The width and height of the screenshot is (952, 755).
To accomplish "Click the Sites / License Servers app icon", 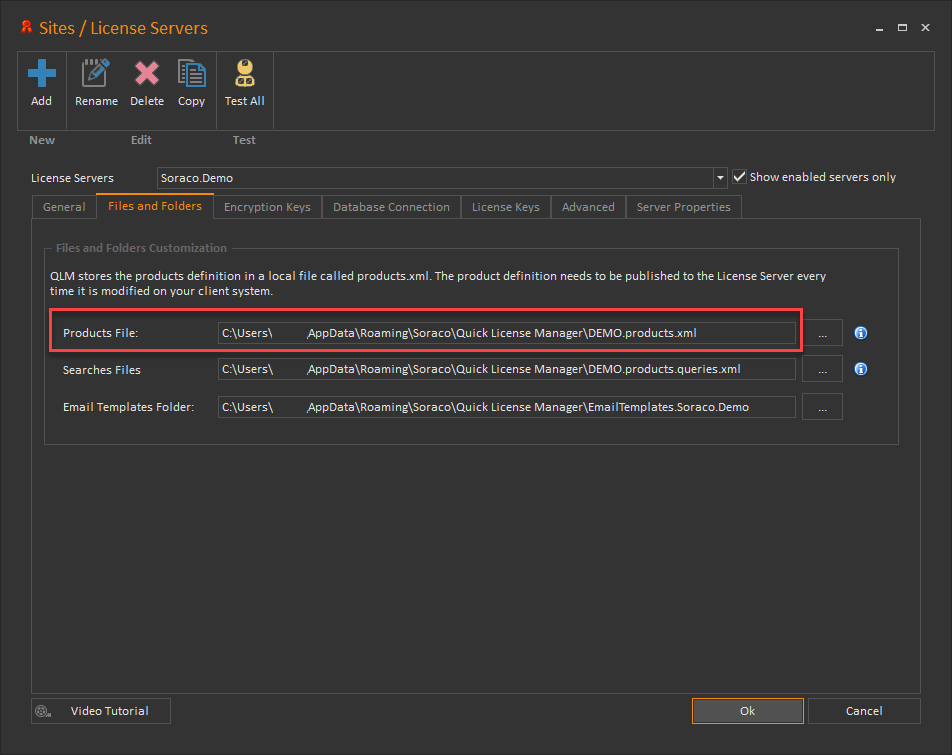I will (x=26, y=27).
